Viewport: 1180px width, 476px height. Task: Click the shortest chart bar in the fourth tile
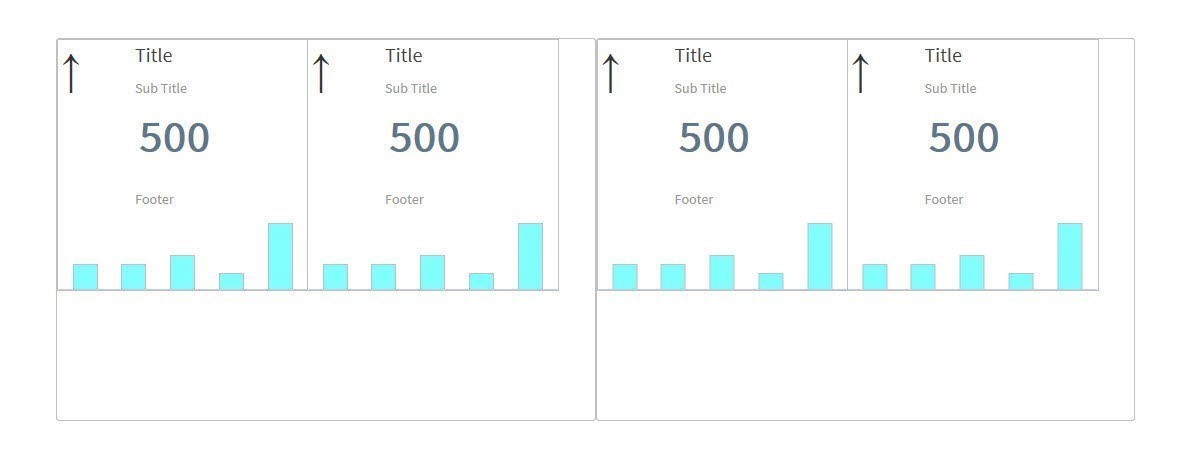tap(1020, 281)
